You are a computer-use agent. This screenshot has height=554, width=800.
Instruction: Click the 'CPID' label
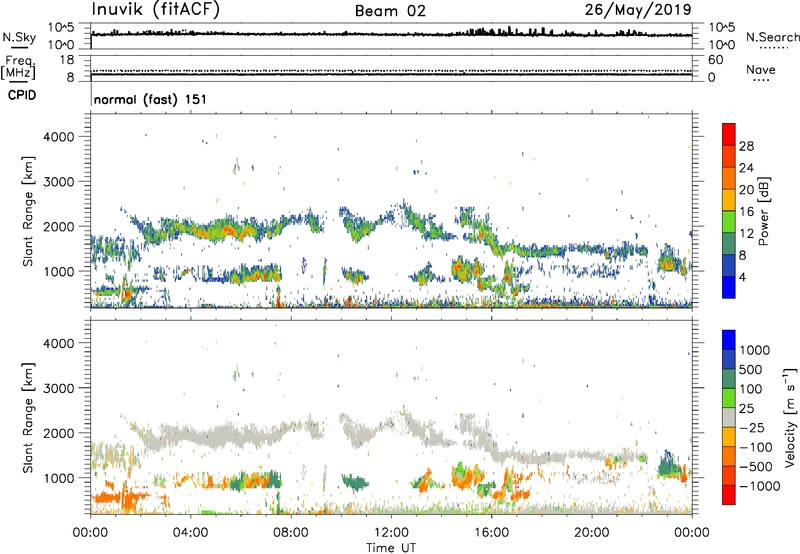click(22, 95)
